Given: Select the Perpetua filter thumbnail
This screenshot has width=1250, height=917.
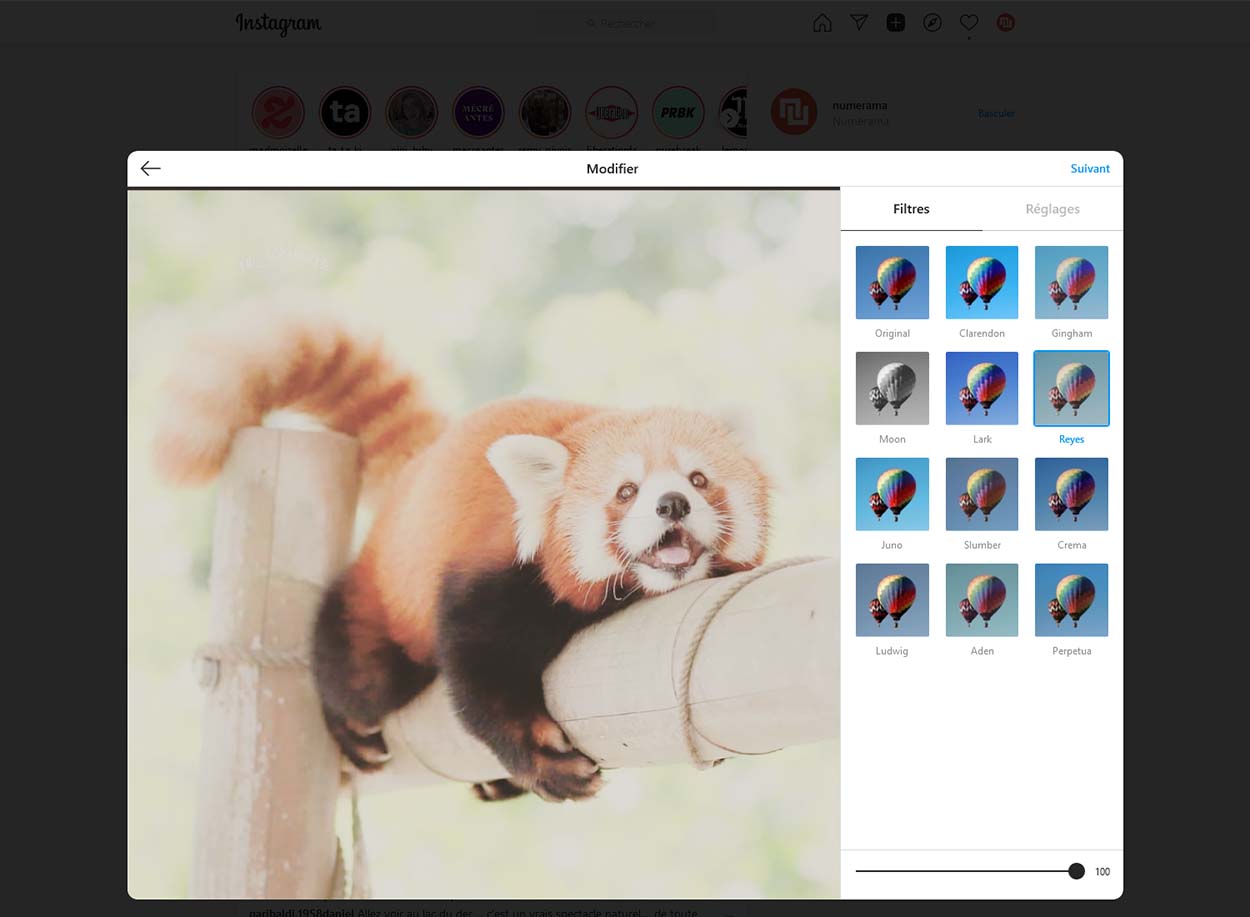Looking at the screenshot, I should (x=1071, y=601).
